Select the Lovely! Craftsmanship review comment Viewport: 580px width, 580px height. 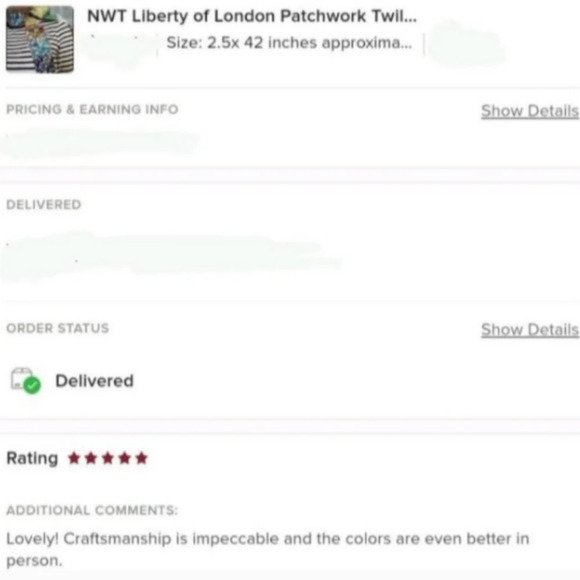point(268,550)
